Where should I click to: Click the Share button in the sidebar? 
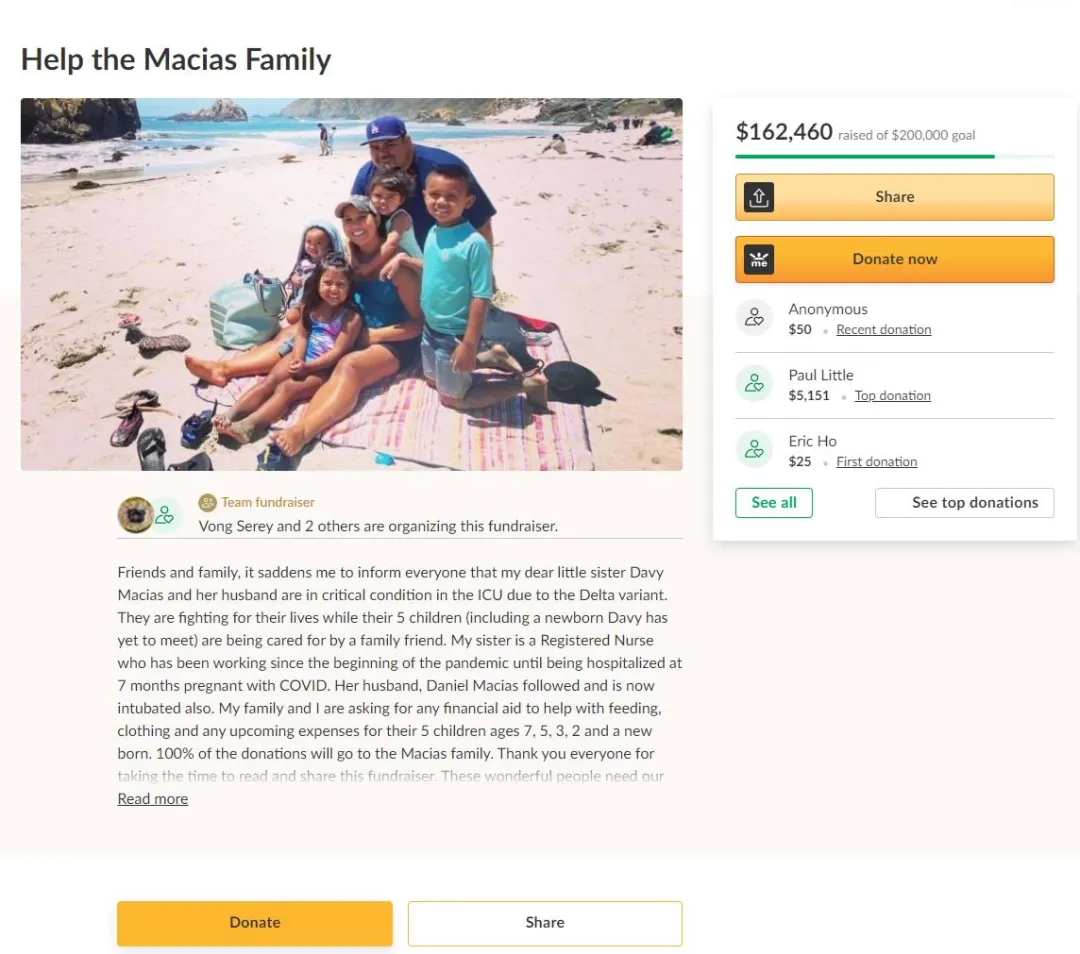pyautogui.click(x=895, y=197)
